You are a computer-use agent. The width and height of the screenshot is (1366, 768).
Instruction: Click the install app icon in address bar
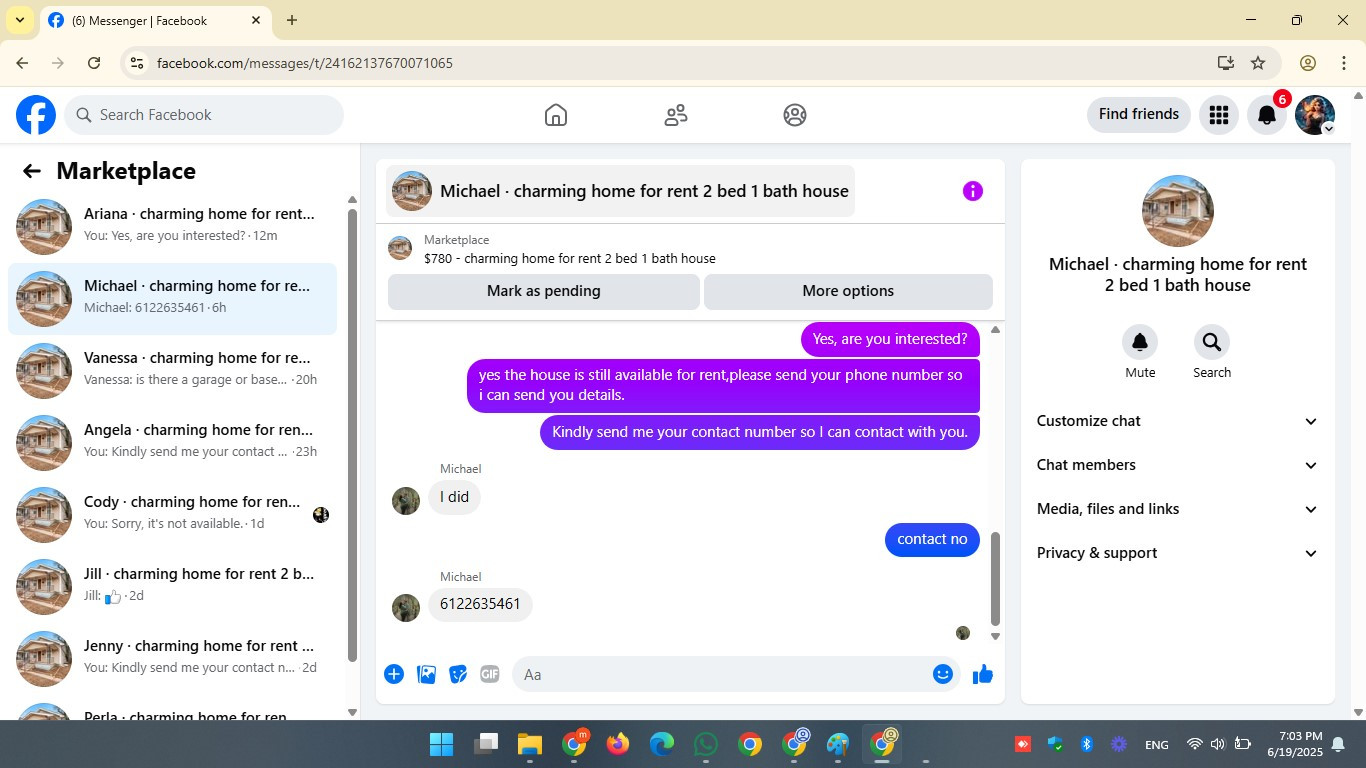[1226, 63]
